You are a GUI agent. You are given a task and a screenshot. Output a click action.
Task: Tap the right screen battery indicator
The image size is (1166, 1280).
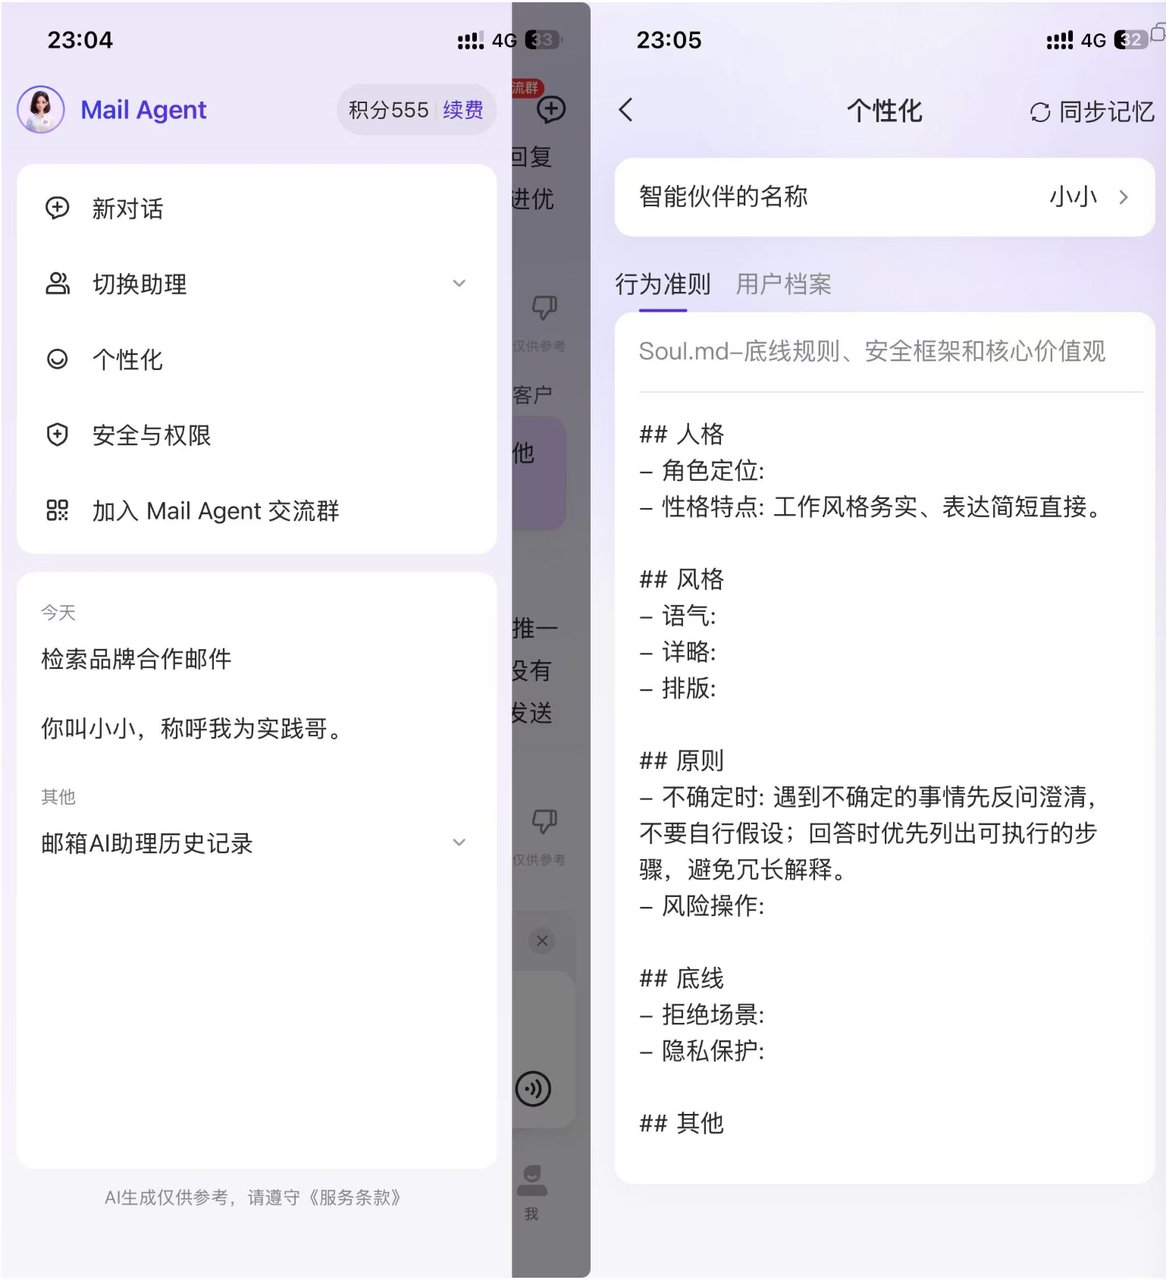click(1131, 40)
